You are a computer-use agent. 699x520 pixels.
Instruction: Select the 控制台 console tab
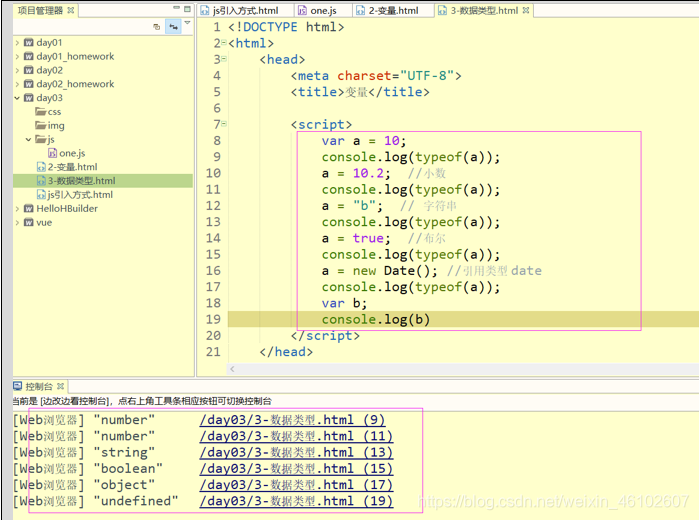pos(39,387)
